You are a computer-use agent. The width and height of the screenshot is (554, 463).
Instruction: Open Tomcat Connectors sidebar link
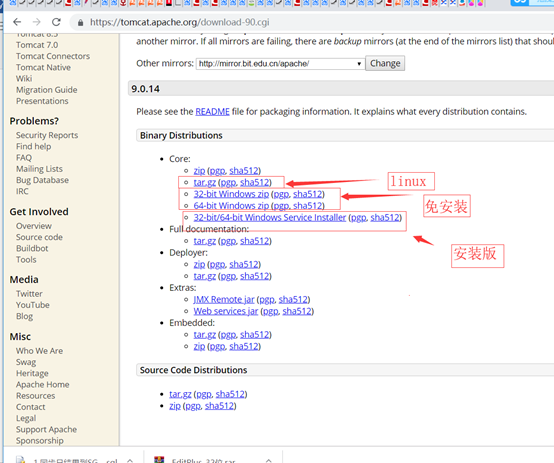(x=53, y=56)
